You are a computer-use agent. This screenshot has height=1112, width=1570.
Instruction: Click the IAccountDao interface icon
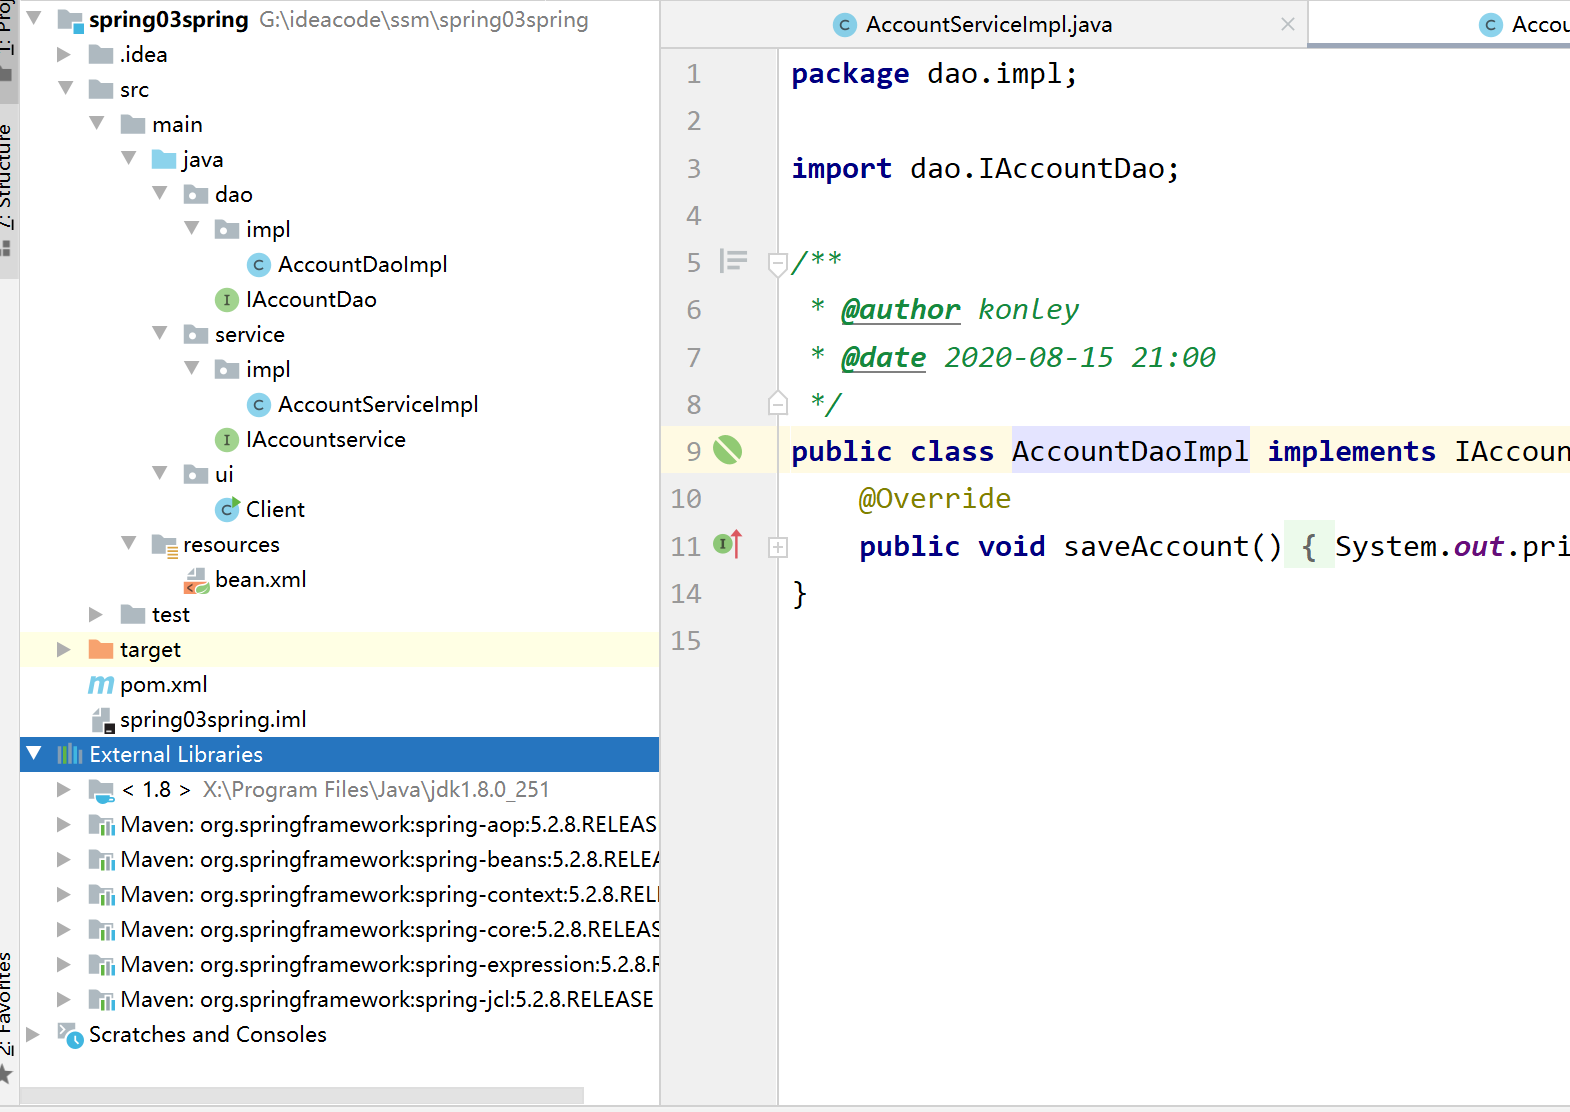coord(227,300)
